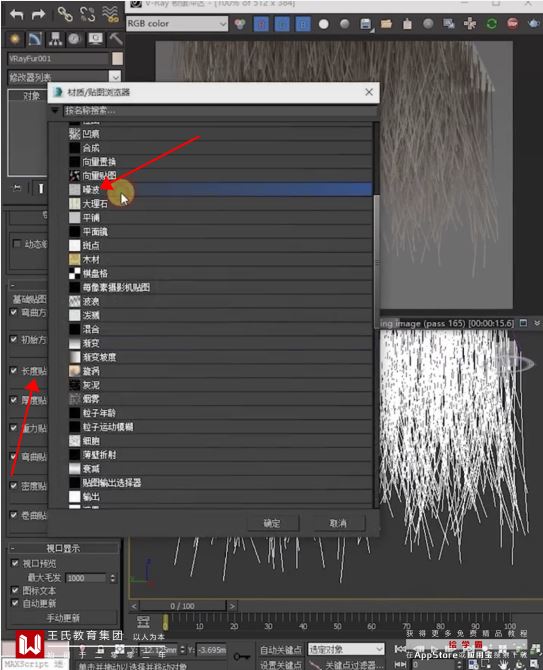Select the 平铺 map entry
543x670 pixels.
220,218
